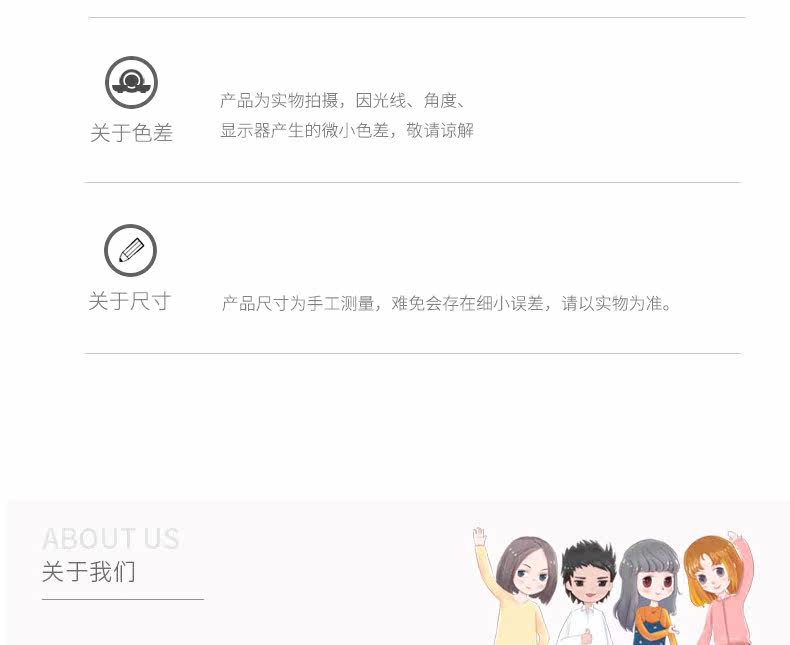The image size is (790, 645).
Task: Click the yellow-sweater girl's raised waving hand
Action: point(480,536)
